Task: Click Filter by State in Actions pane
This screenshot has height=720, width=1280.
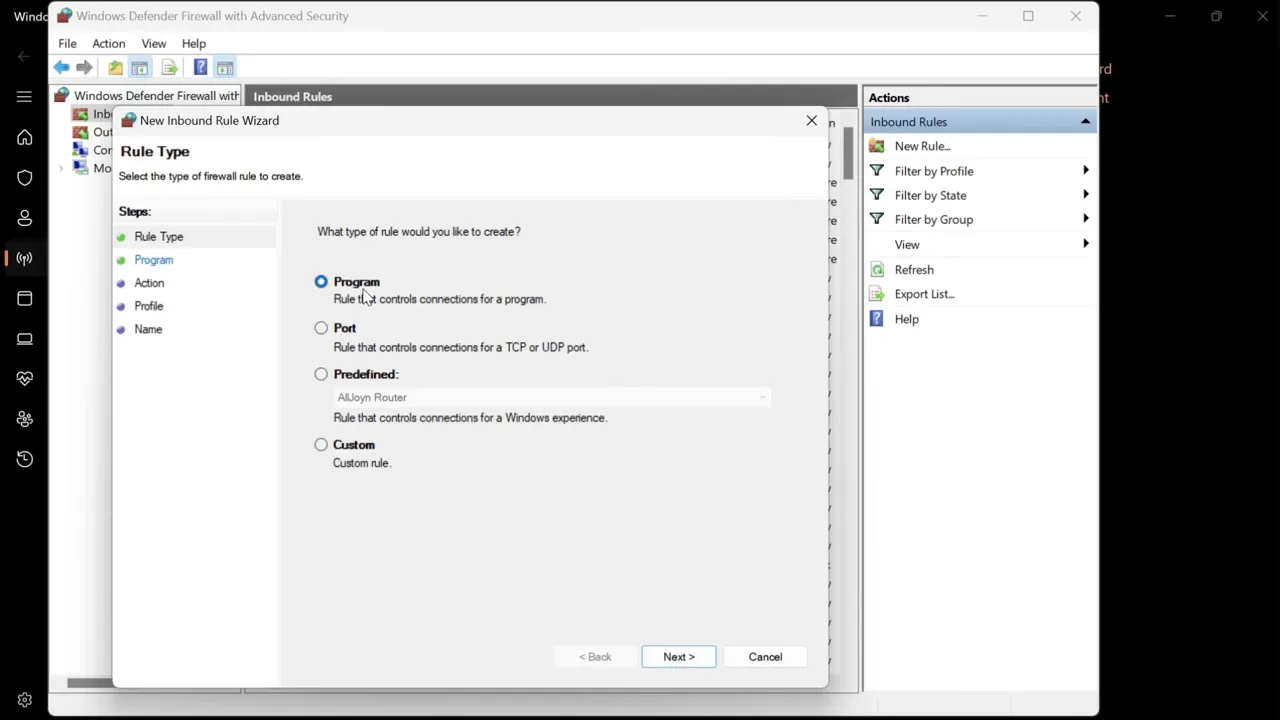Action: pyautogui.click(x=931, y=196)
